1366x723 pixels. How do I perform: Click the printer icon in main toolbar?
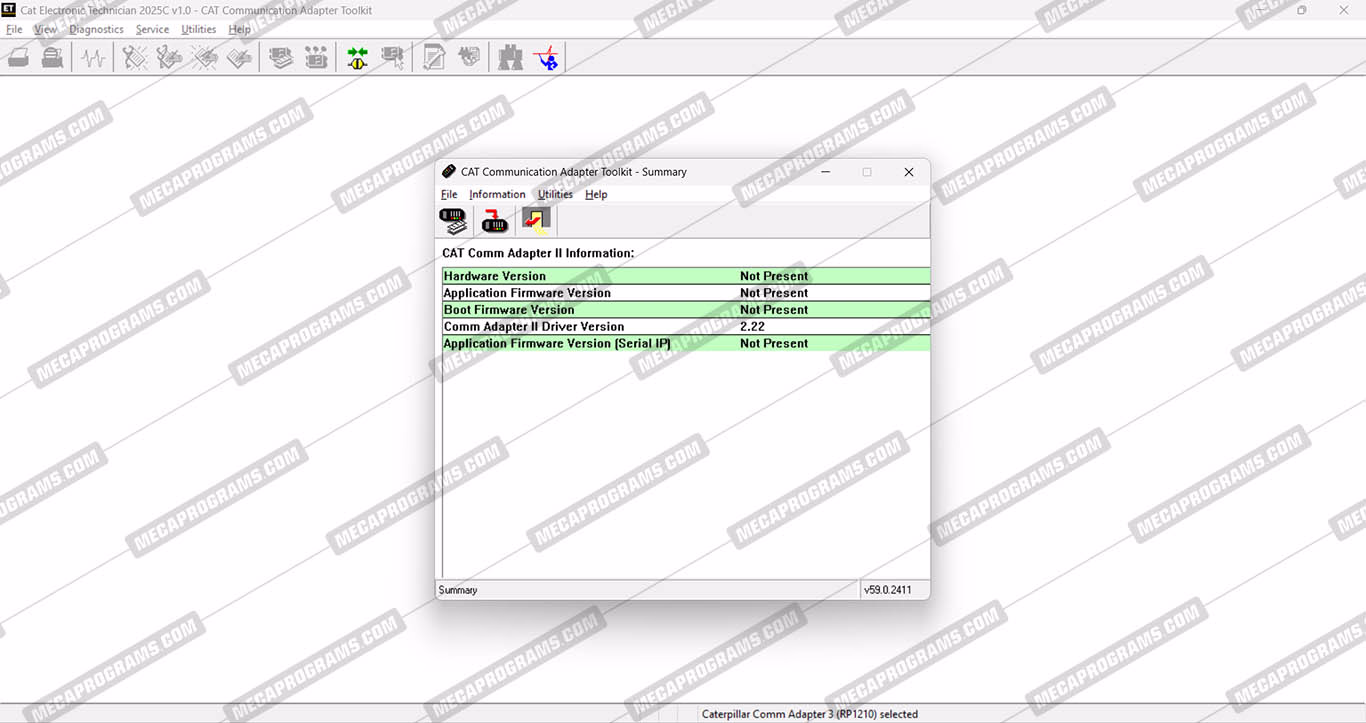click(x=53, y=58)
